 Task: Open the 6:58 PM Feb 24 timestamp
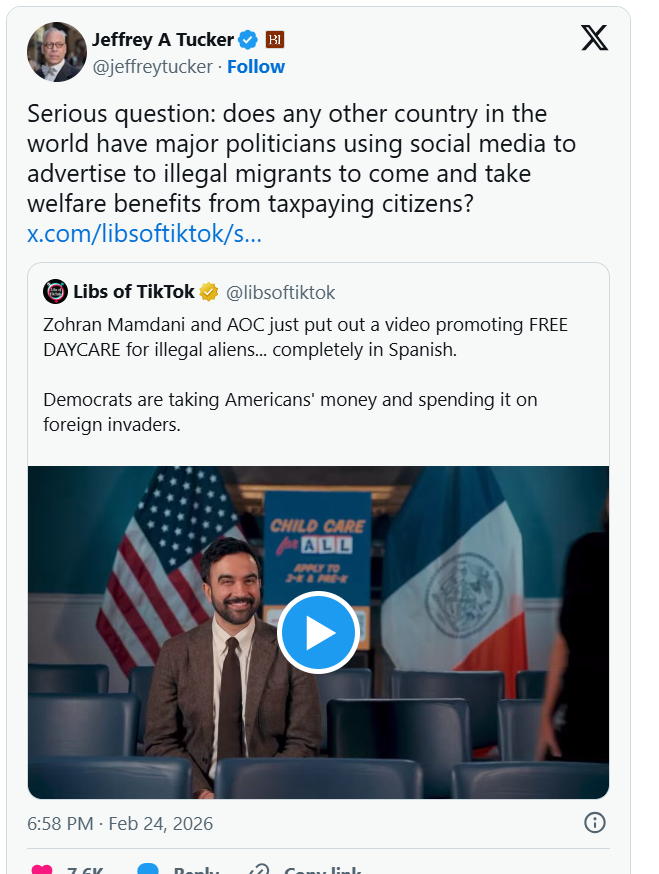pyautogui.click(x=120, y=824)
